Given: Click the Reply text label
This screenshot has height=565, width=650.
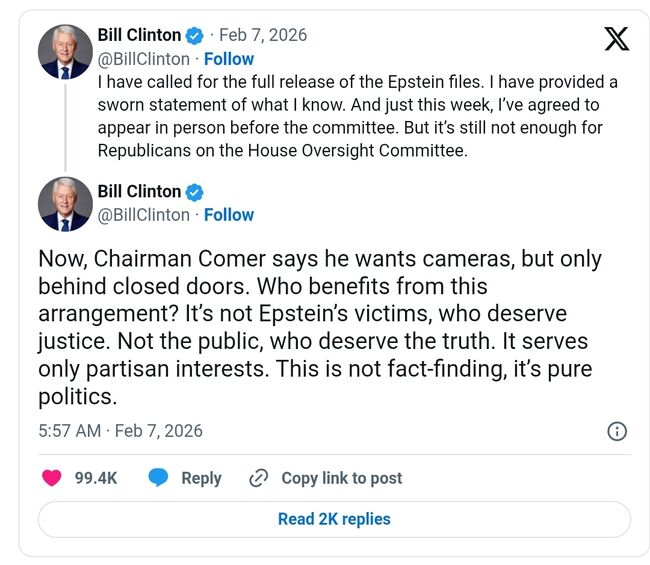Looking at the screenshot, I should point(201,478).
